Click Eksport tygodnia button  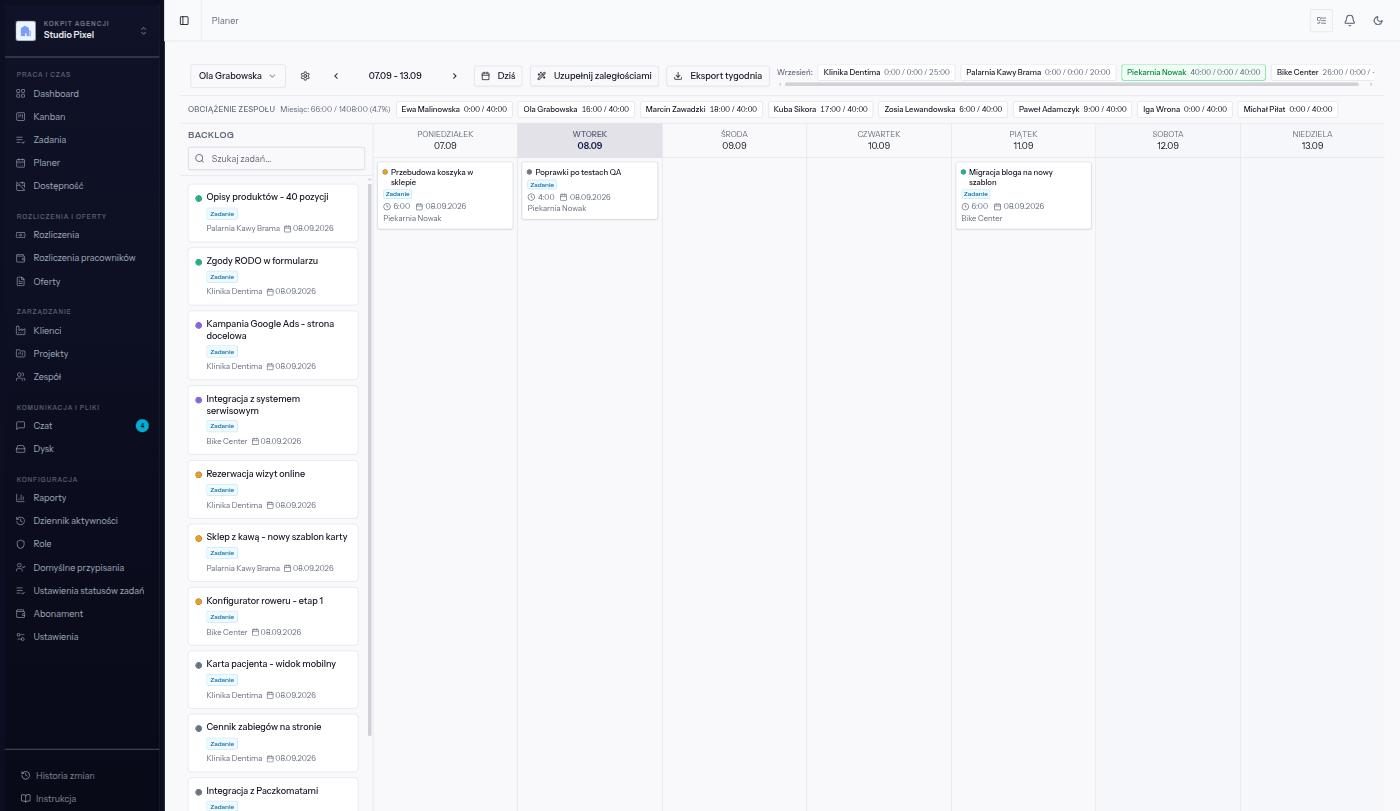click(718, 76)
